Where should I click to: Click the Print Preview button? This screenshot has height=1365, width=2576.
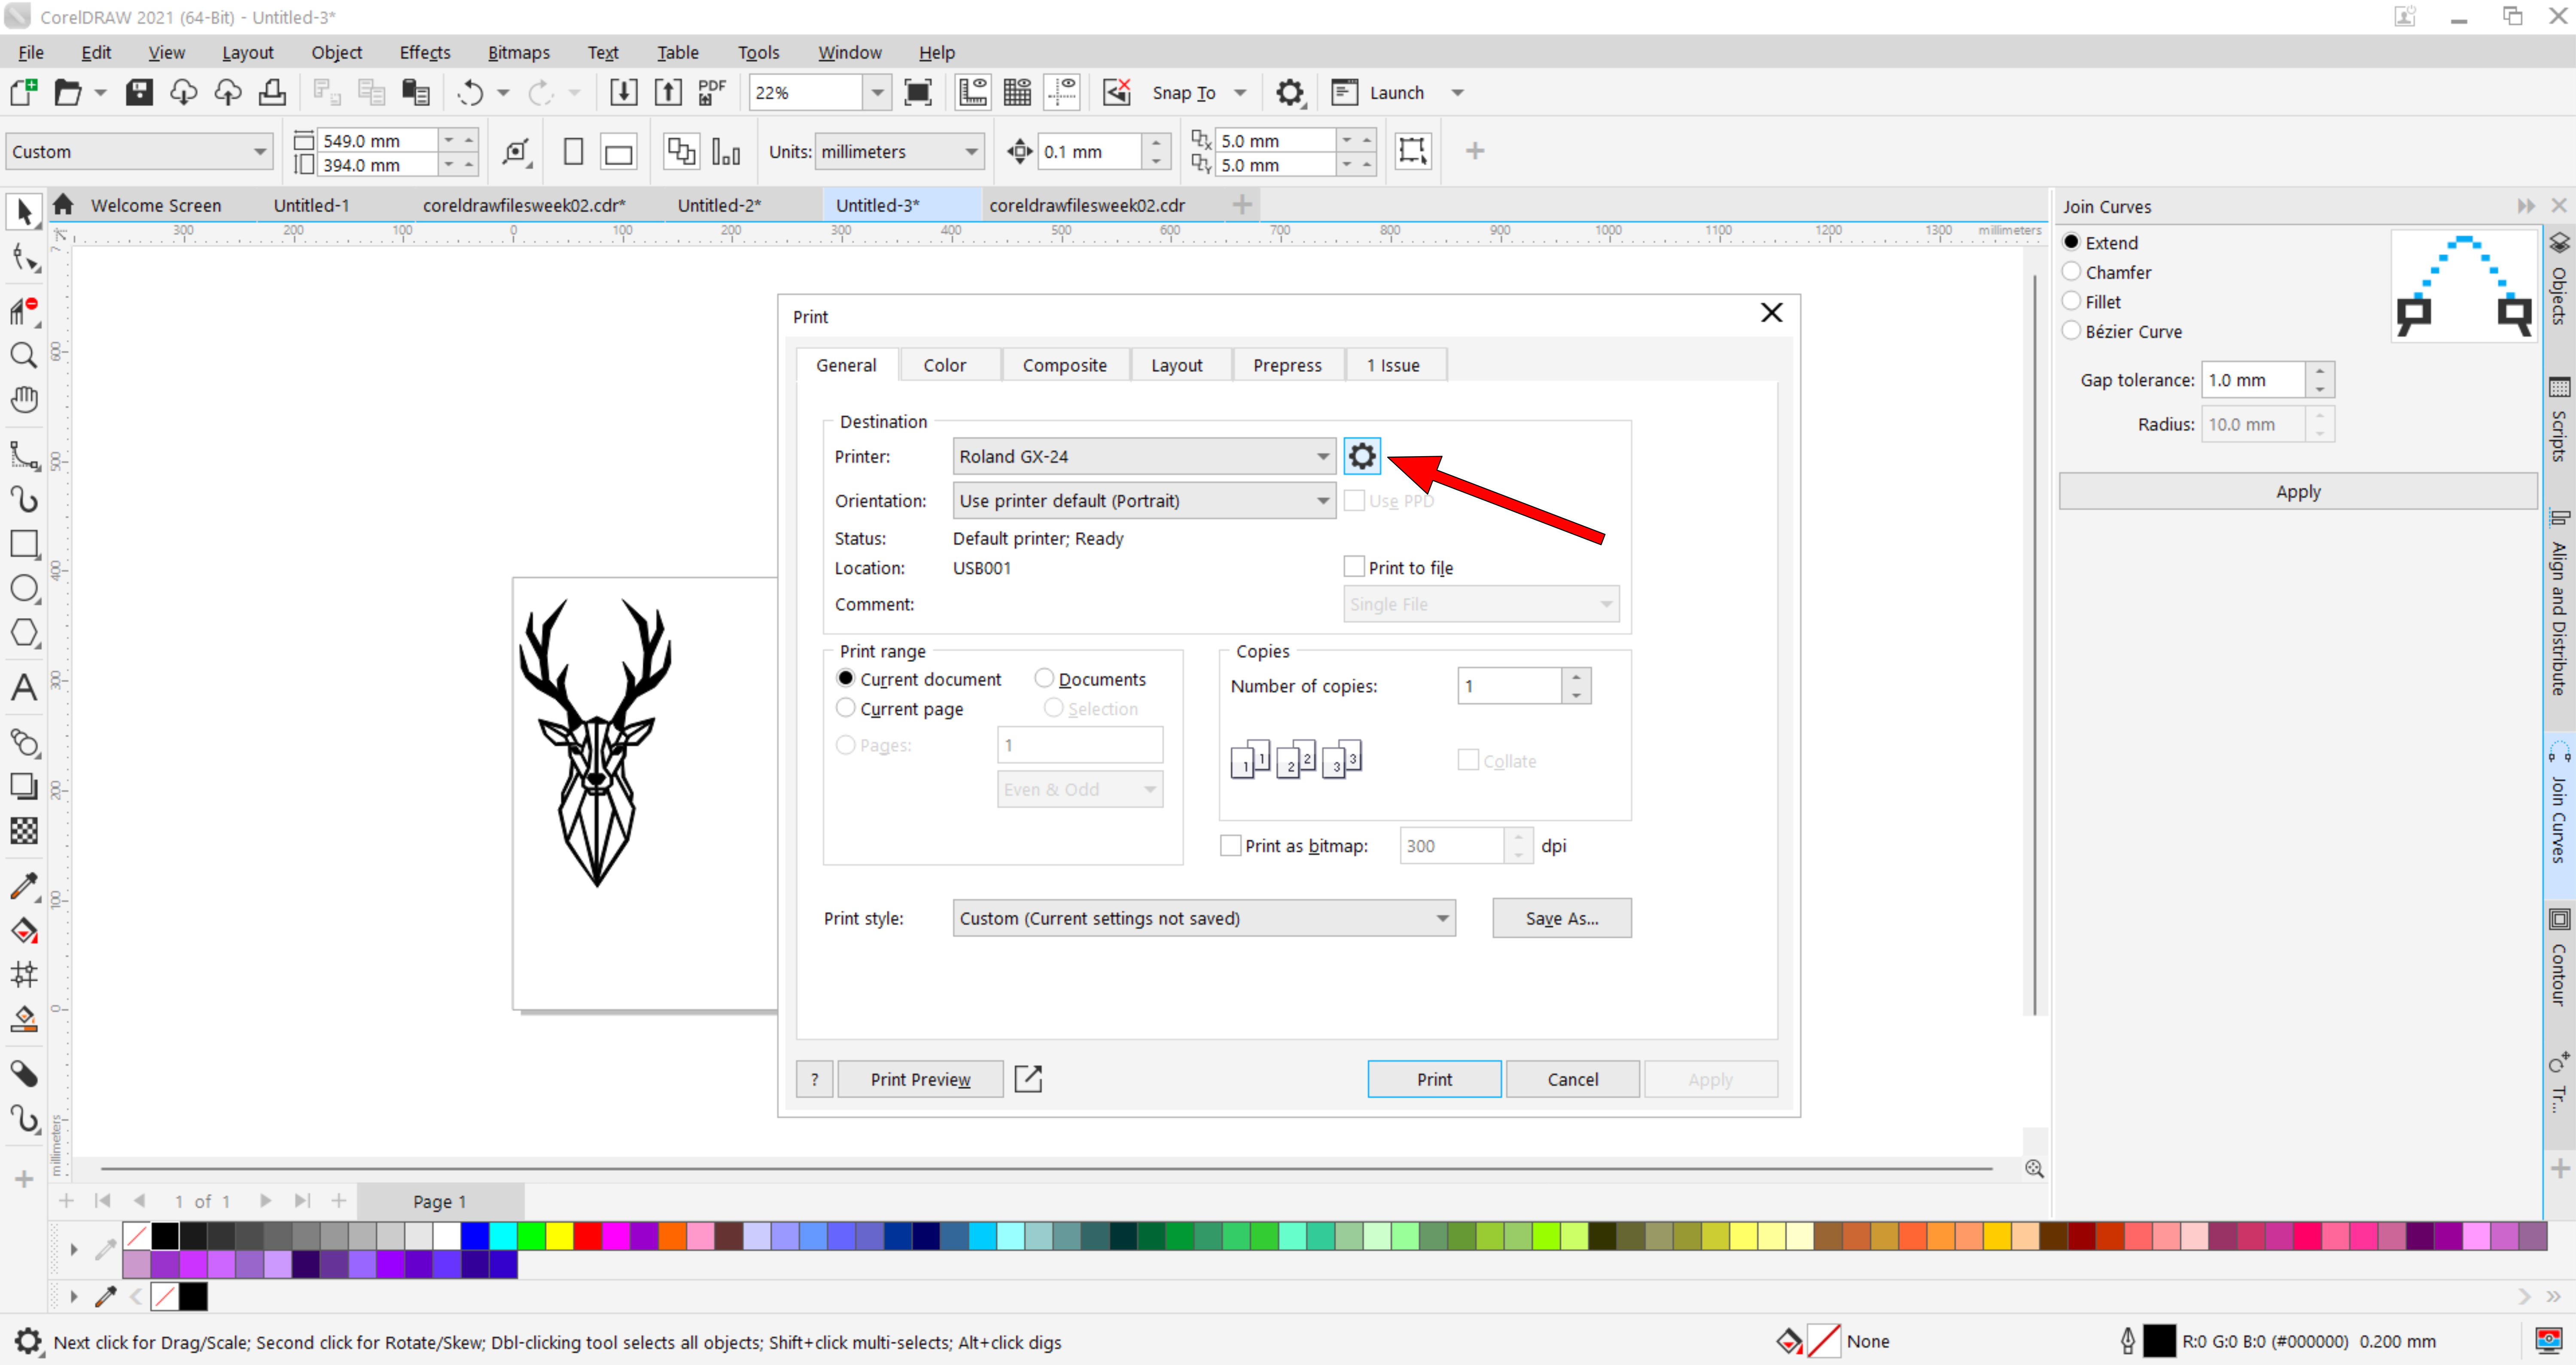[x=919, y=1079]
